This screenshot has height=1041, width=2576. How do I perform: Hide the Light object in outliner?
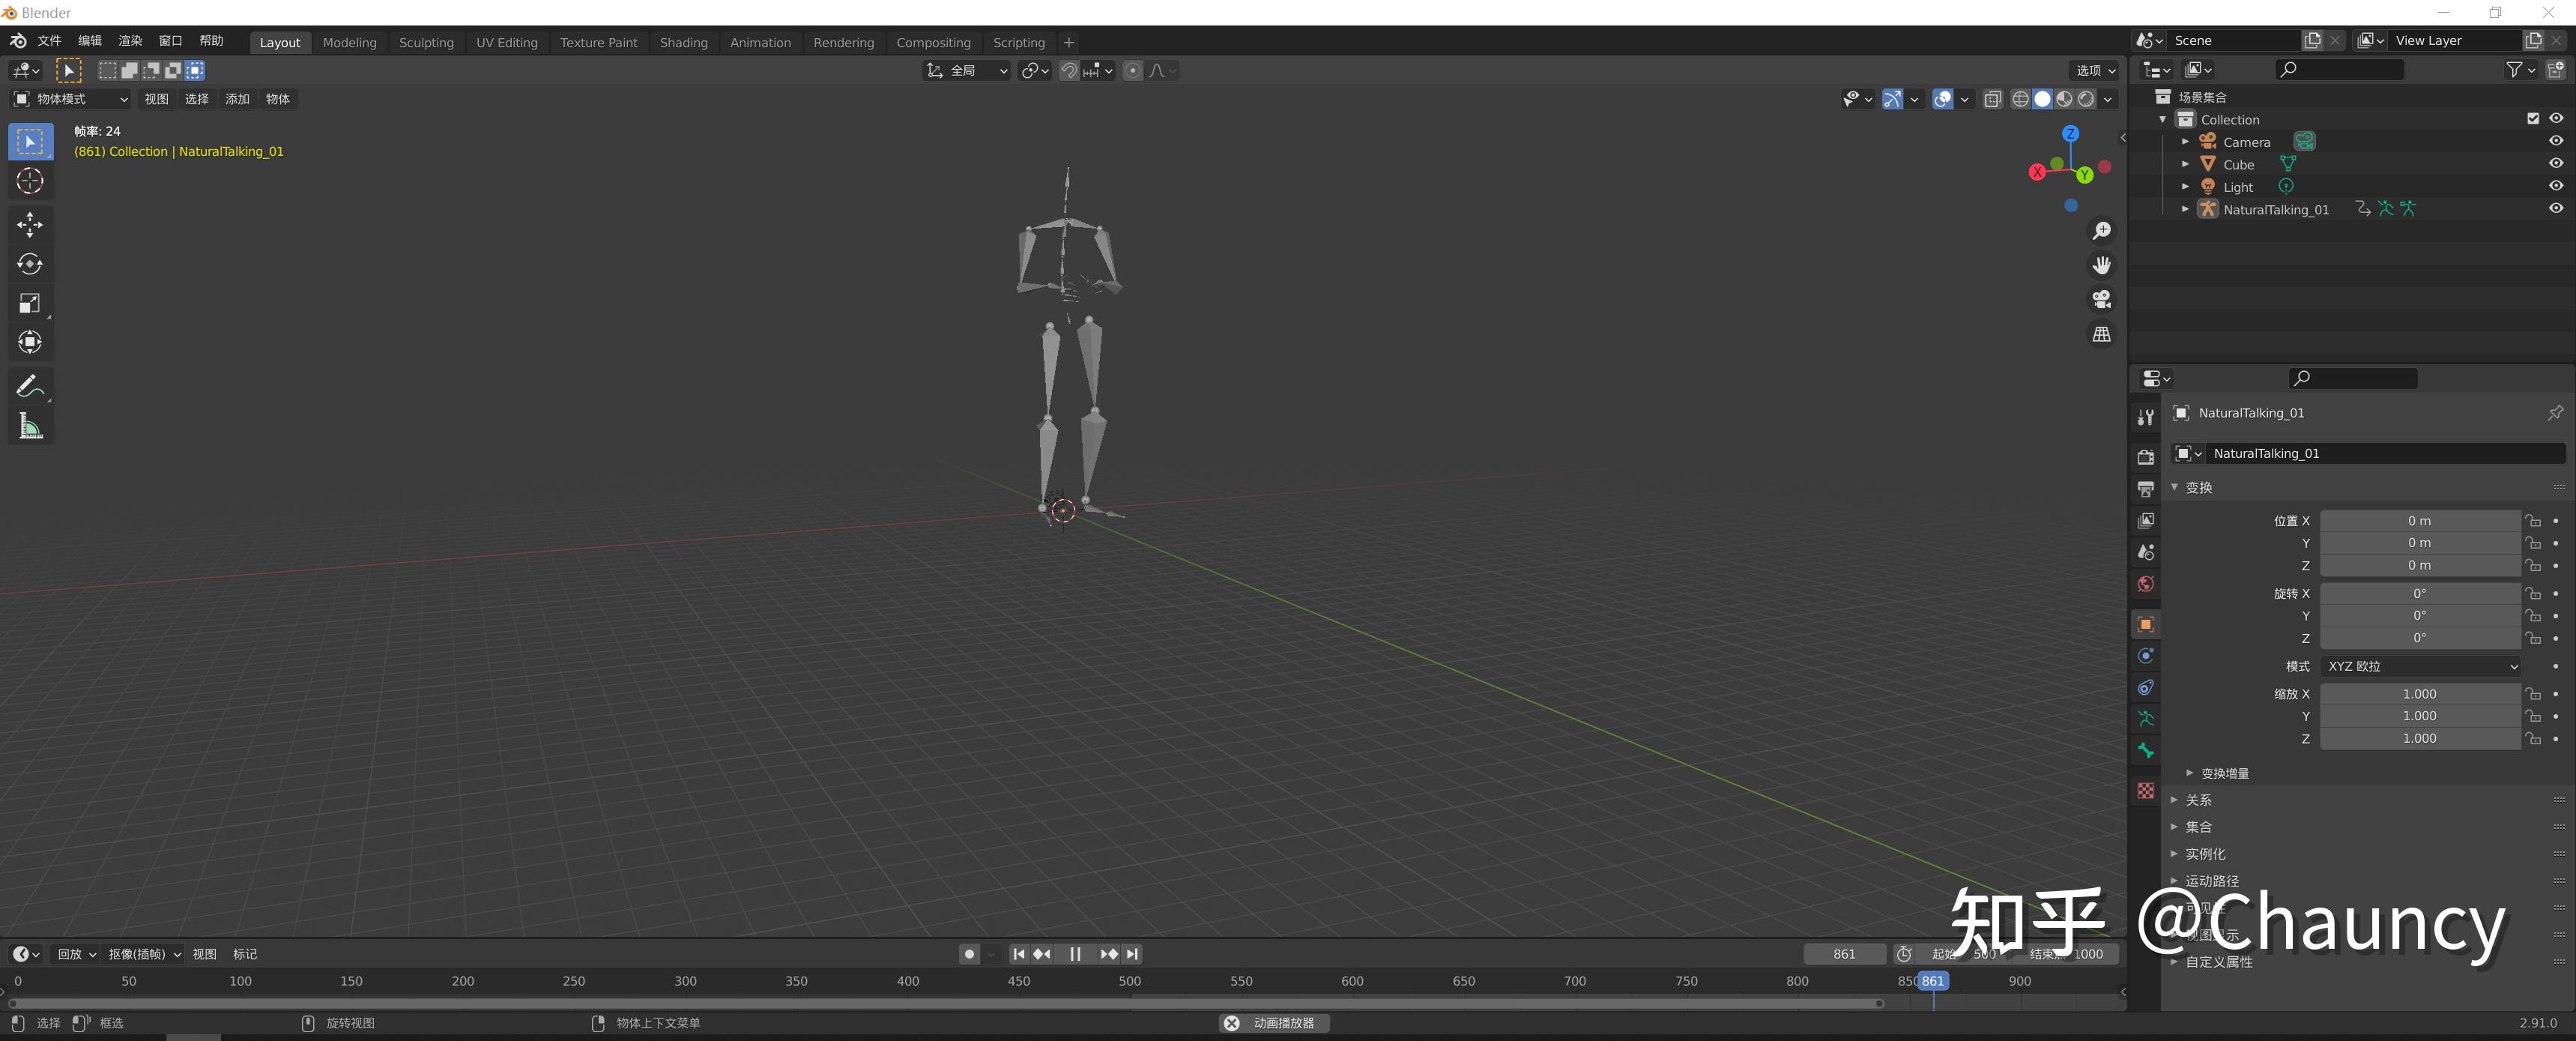pos(2555,186)
